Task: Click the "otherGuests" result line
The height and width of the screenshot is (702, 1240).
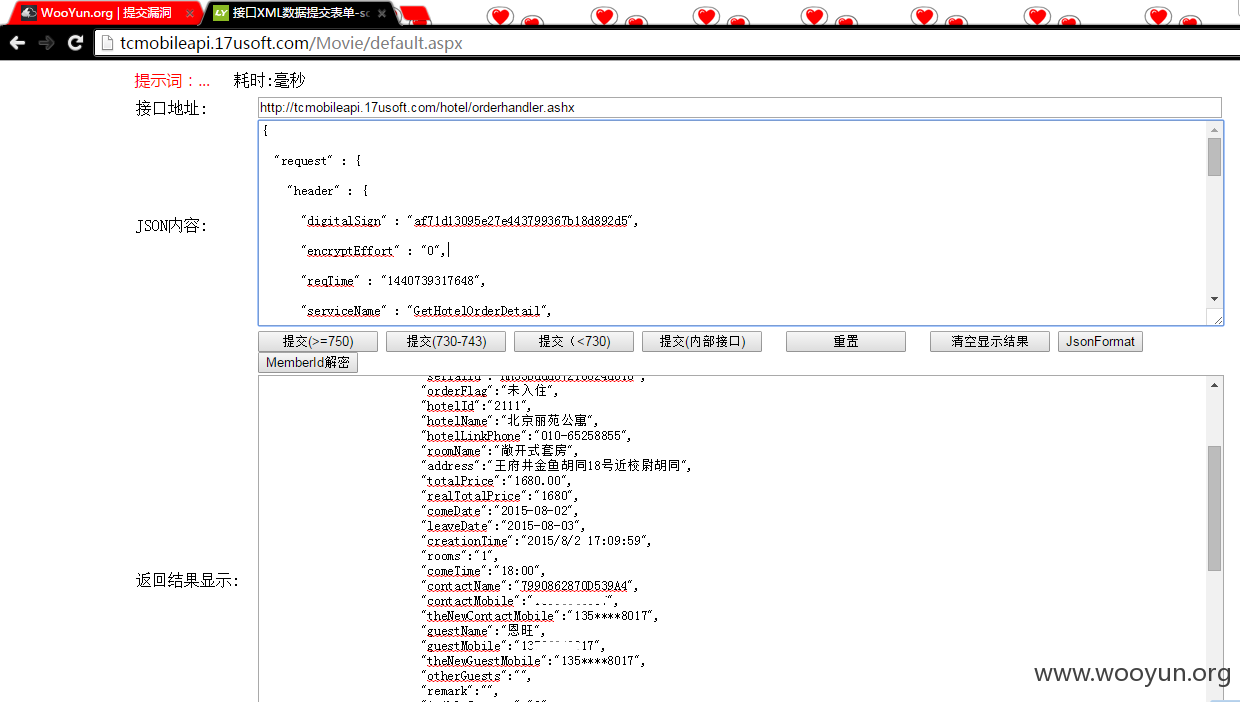Action: point(476,676)
